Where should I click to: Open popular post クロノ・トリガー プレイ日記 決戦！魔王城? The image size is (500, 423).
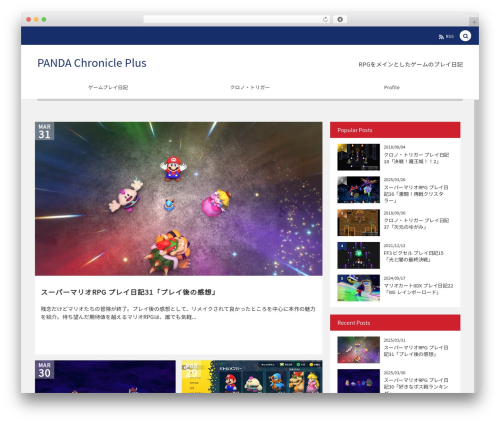[416, 158]
